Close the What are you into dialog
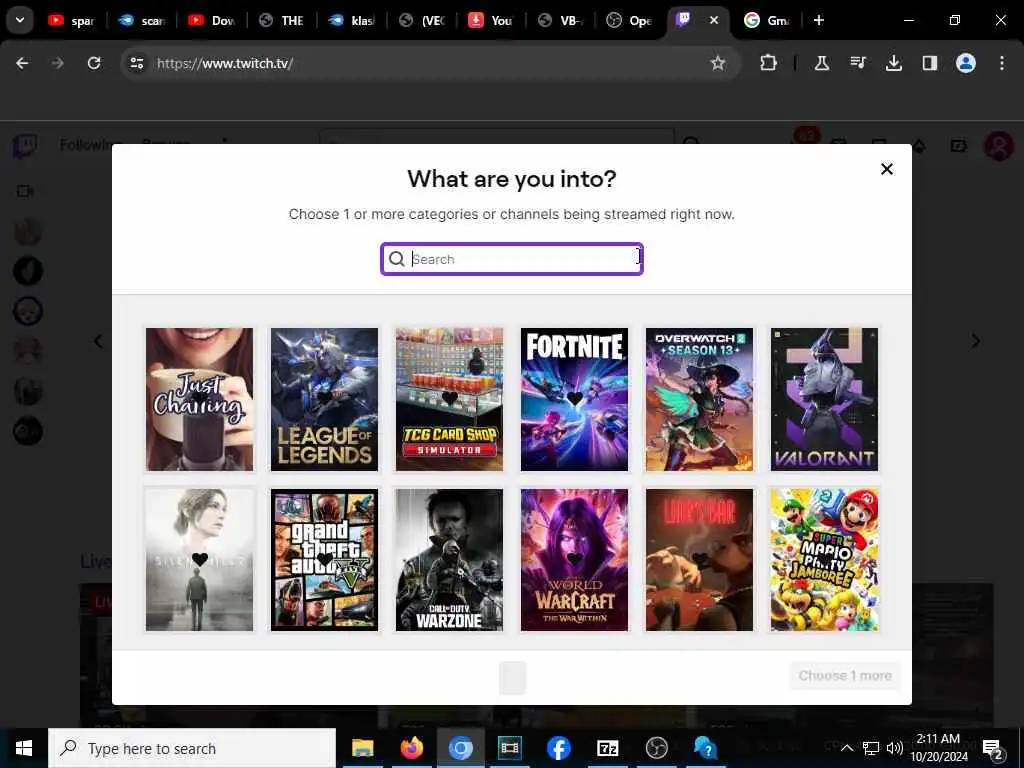Screen dimensions: 1024x768 [886, 169]
